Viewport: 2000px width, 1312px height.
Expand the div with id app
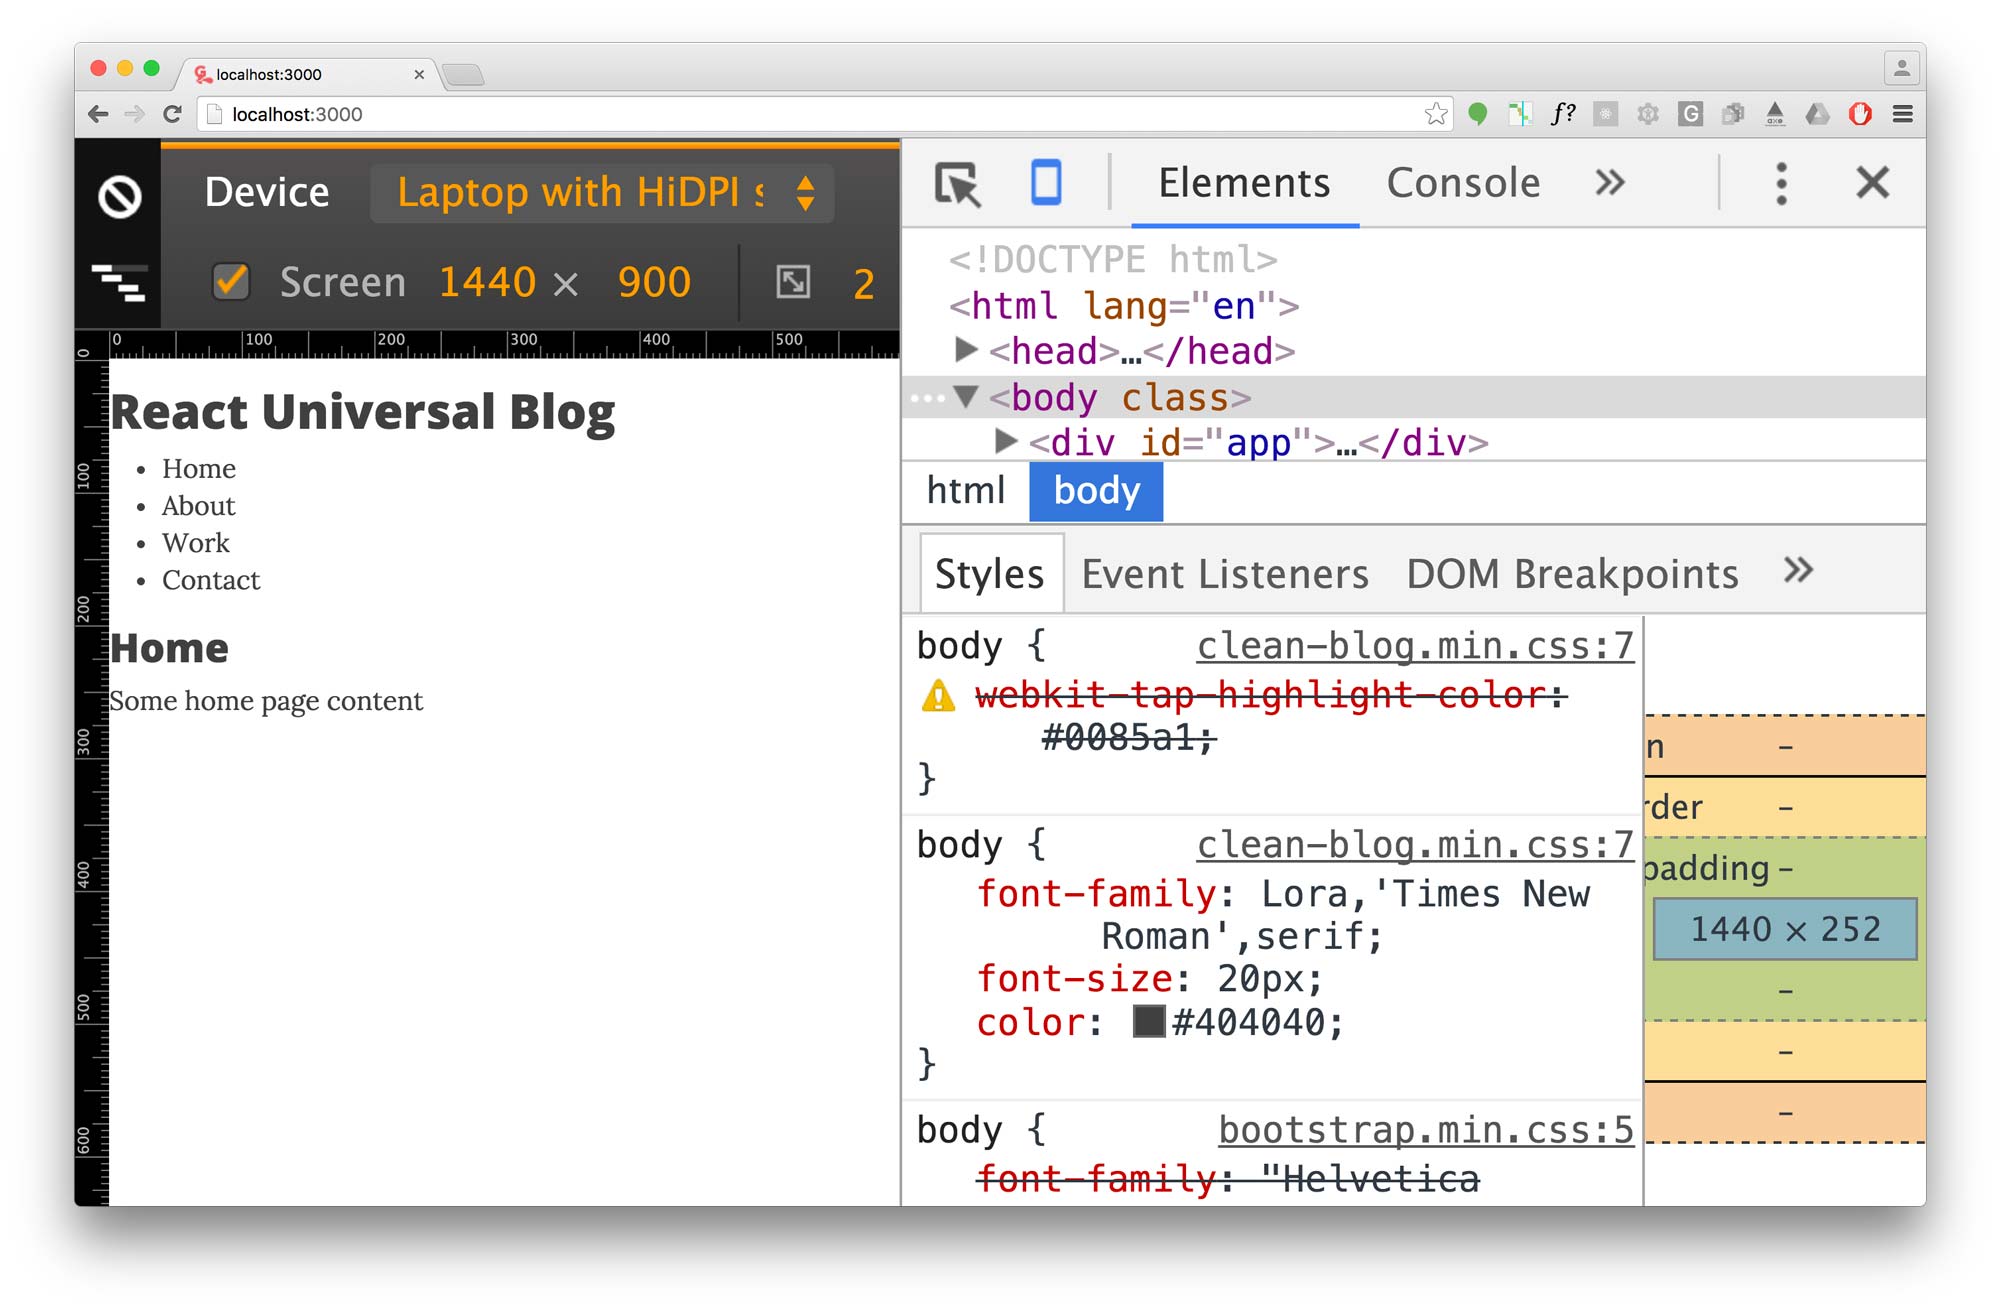click(1005, 441)
